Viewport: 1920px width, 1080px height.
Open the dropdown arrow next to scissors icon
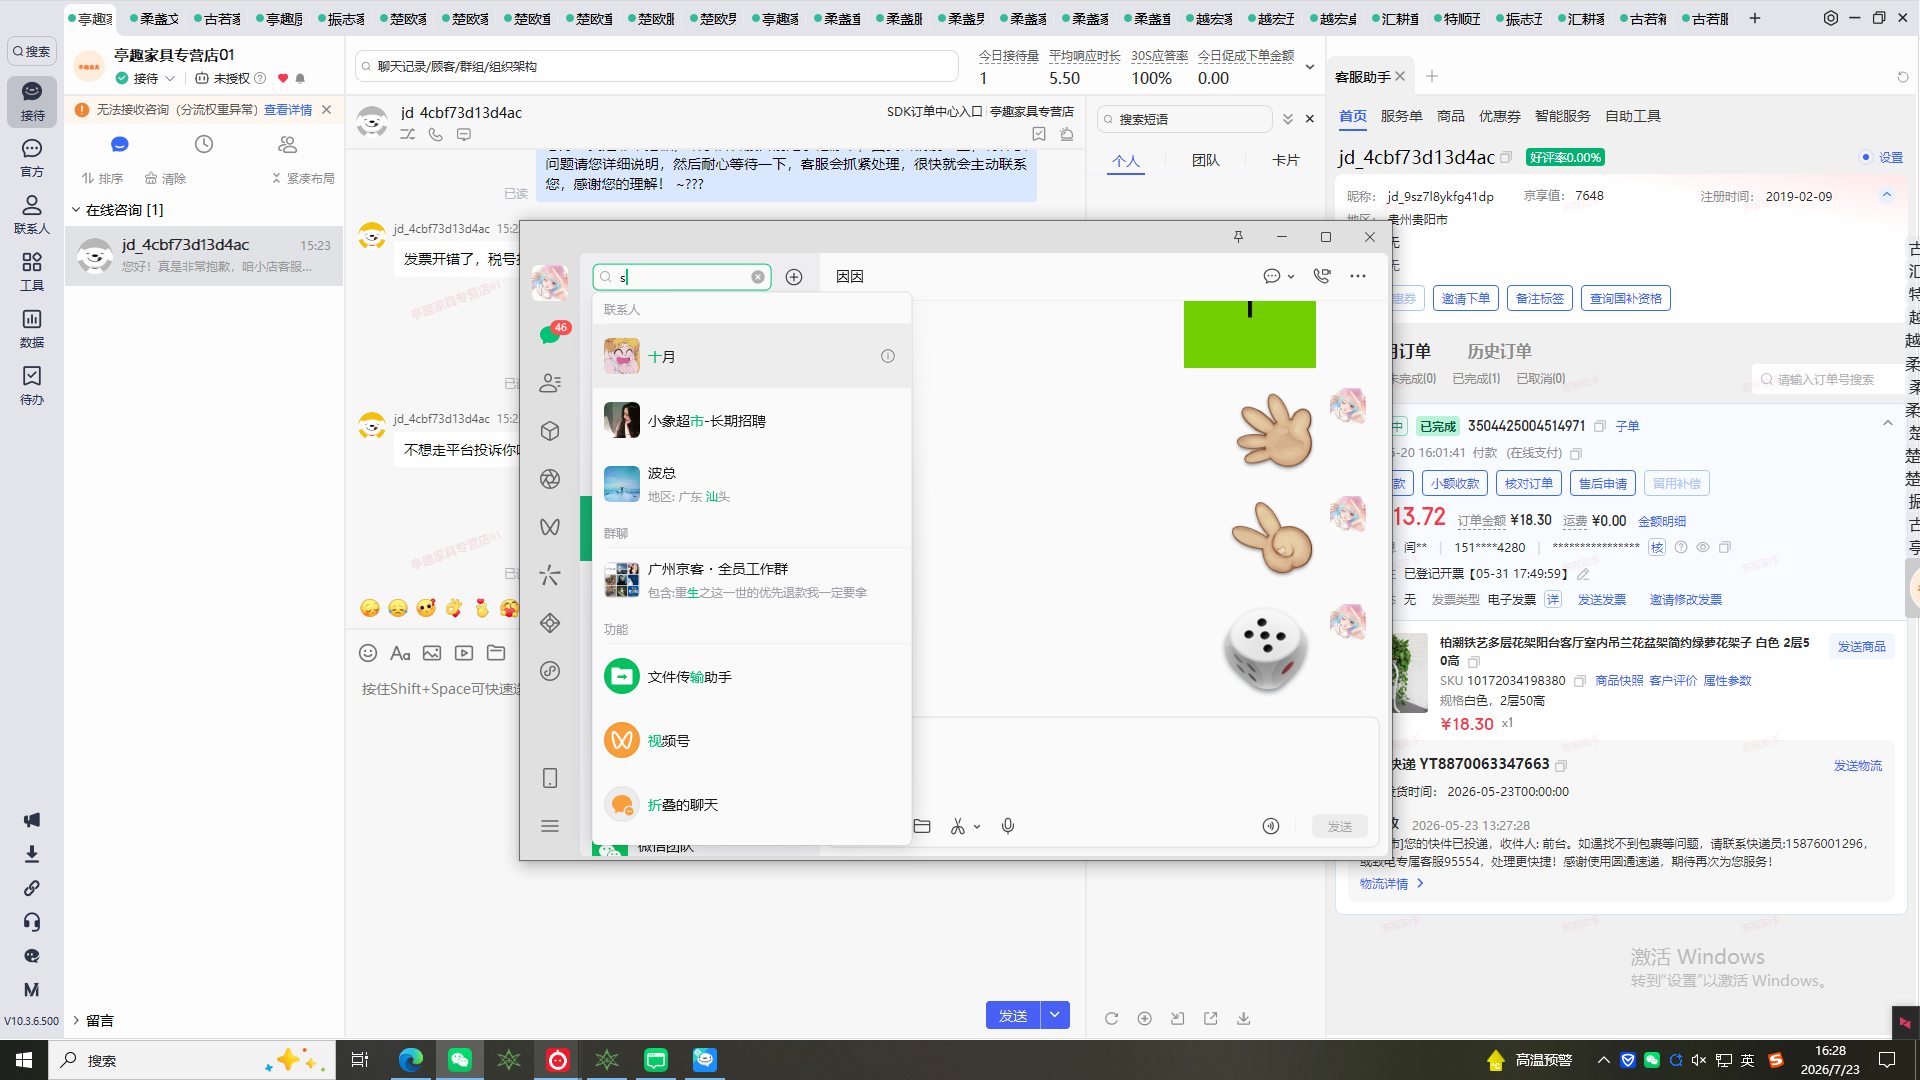tap(977, 827)
